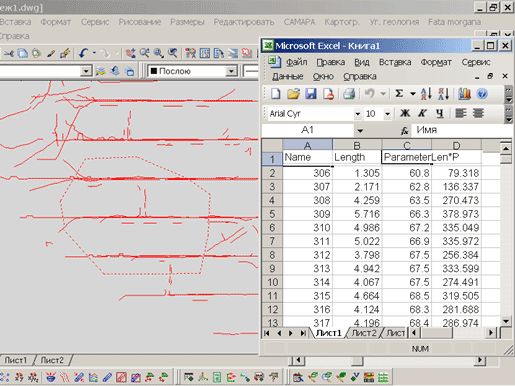Image resolution: width=515 pixels, height=386 pixels.
Task: Open Excel Вставка menu
Action: [395, 62]
